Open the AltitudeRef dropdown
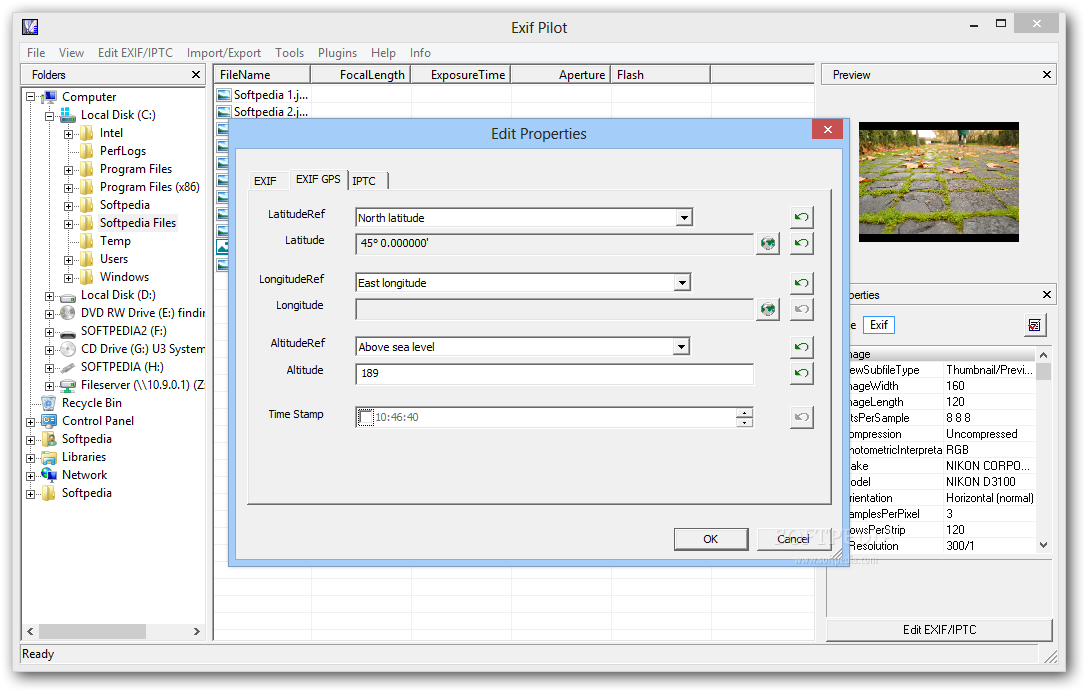 tap(682, 347)
